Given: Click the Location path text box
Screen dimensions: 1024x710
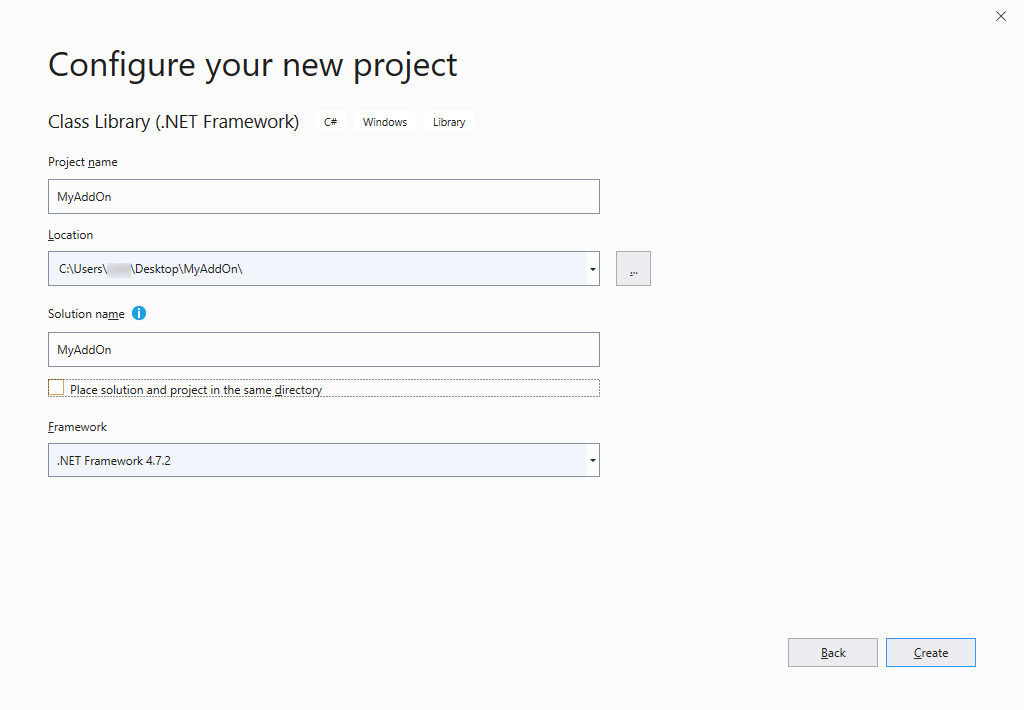Looking at the screenshot, I should (x=315, y=269).
